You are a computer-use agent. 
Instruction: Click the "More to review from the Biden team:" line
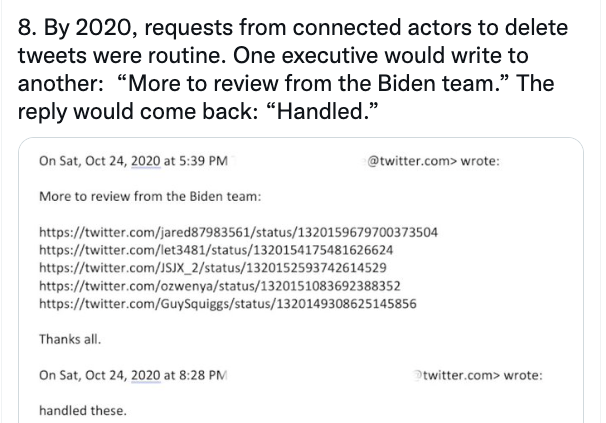[x=150, y=196]
